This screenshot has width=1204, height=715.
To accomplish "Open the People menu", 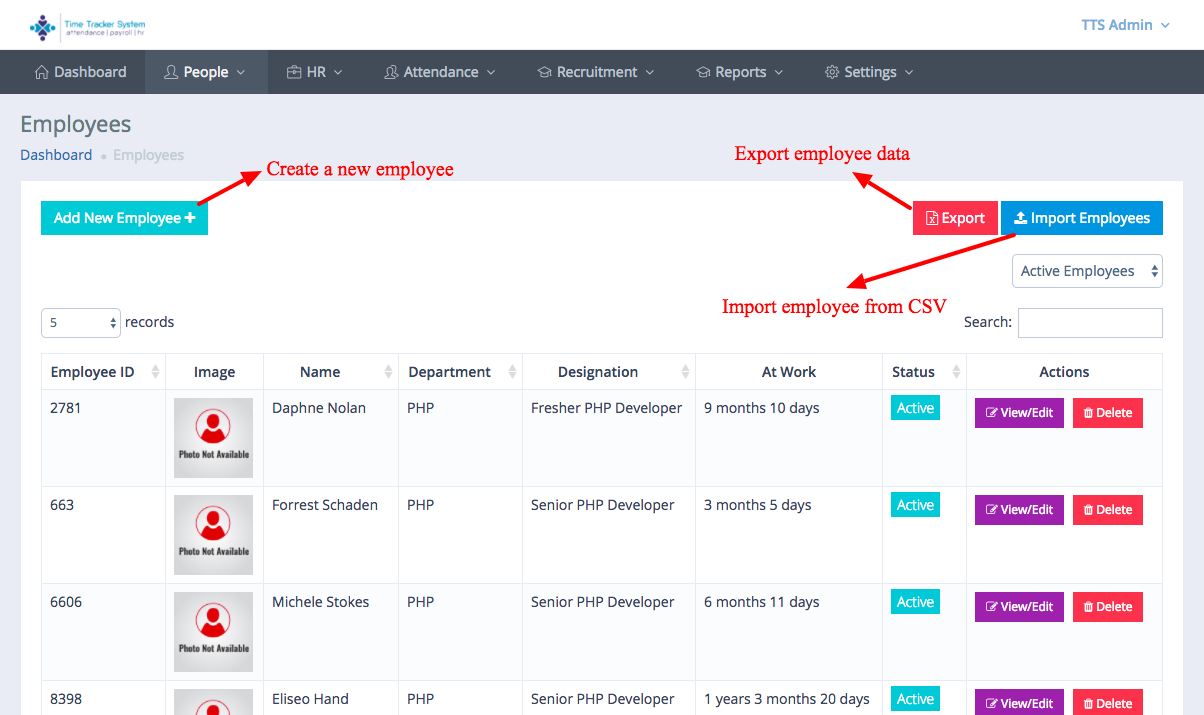I will point(205,72).
